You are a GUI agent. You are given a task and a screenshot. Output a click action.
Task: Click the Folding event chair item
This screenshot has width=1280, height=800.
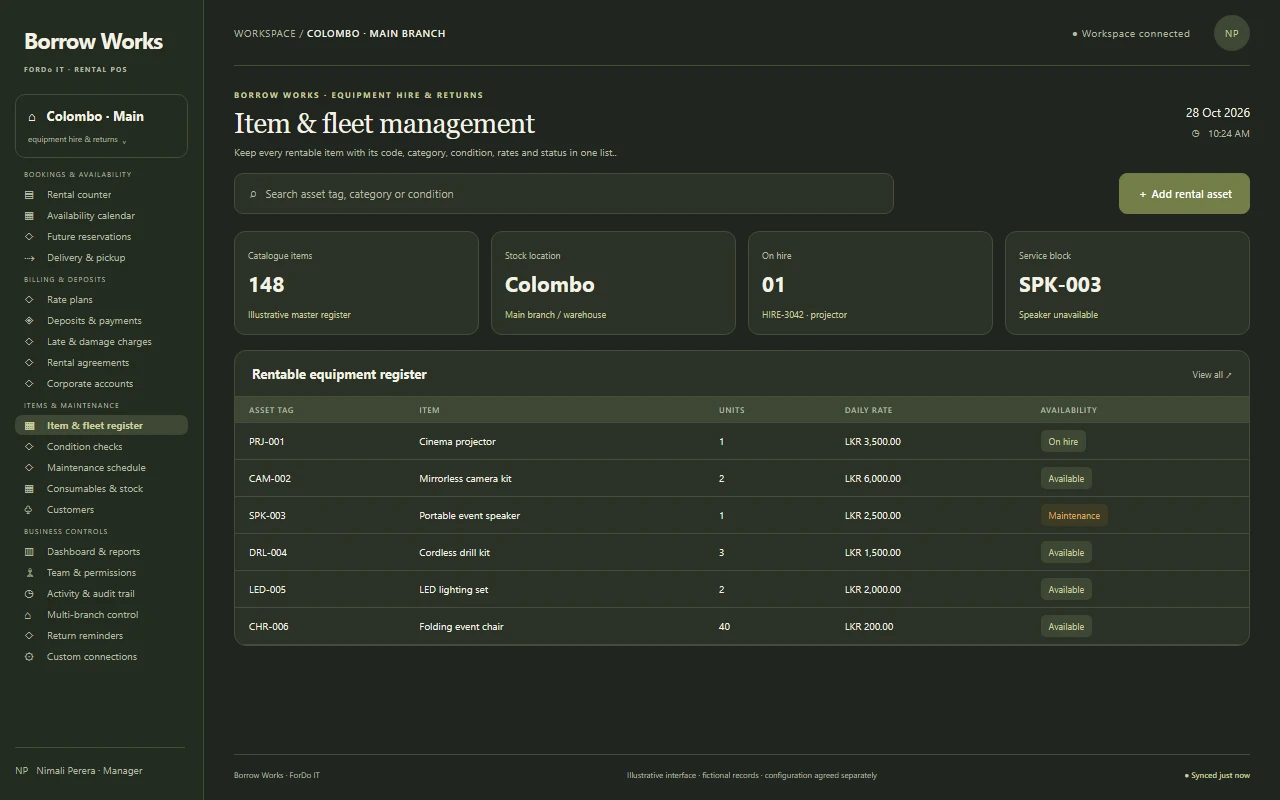pos(461,627)
